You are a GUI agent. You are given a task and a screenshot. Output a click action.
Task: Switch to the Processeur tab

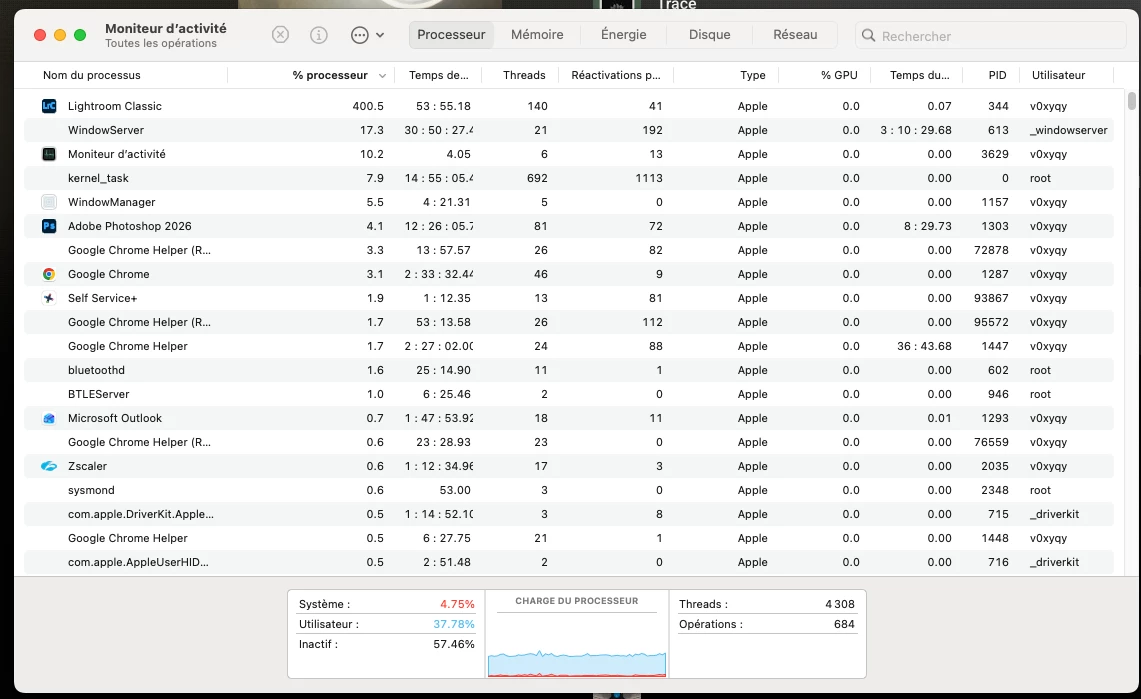coord(451,35)
